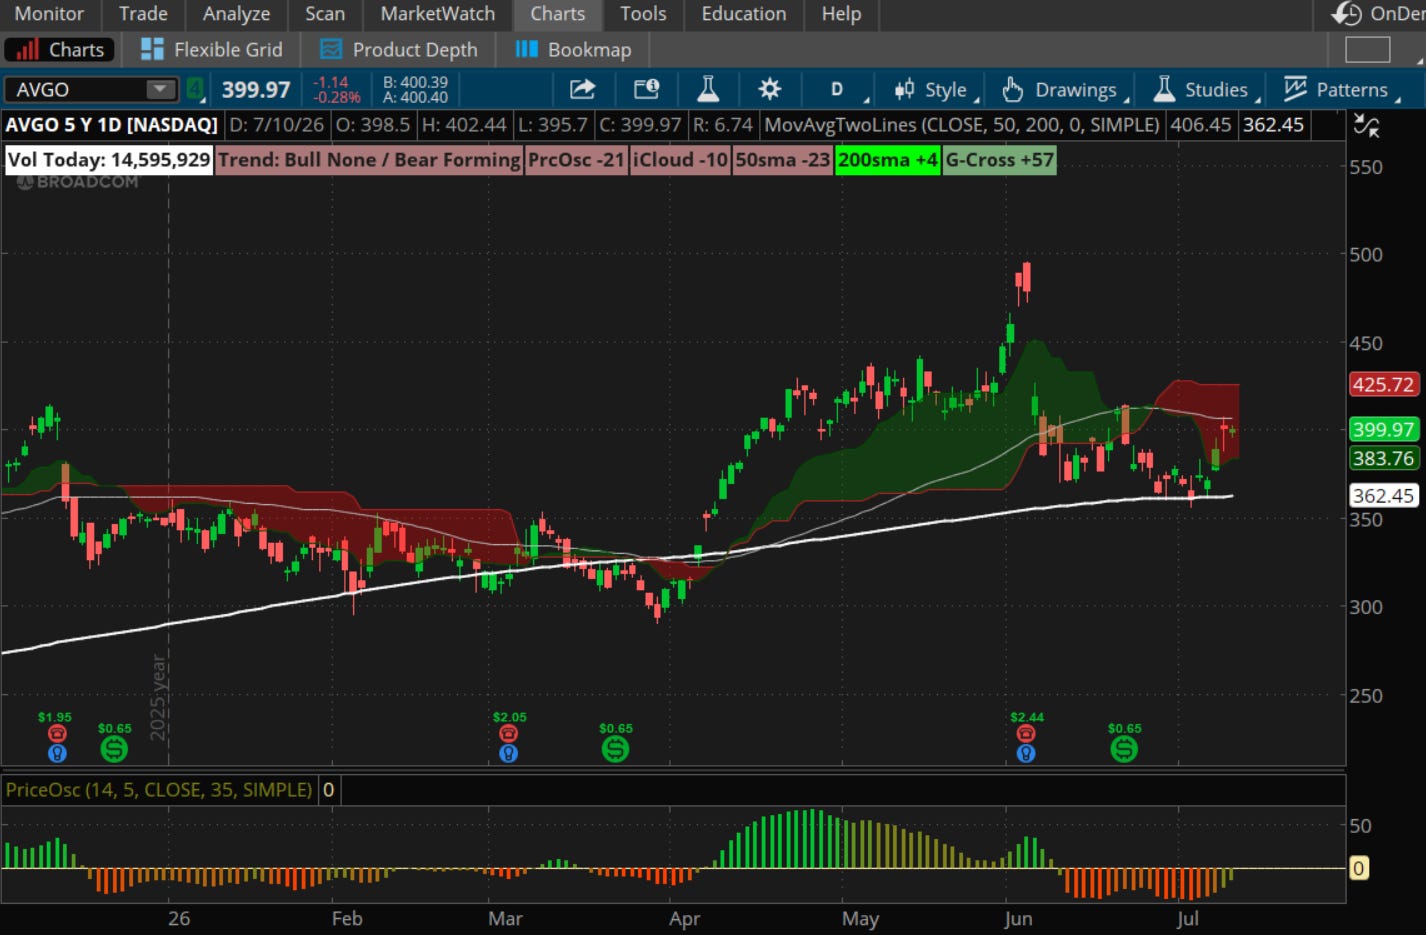Click the OnDemand clock icon

pos(1347,14)
